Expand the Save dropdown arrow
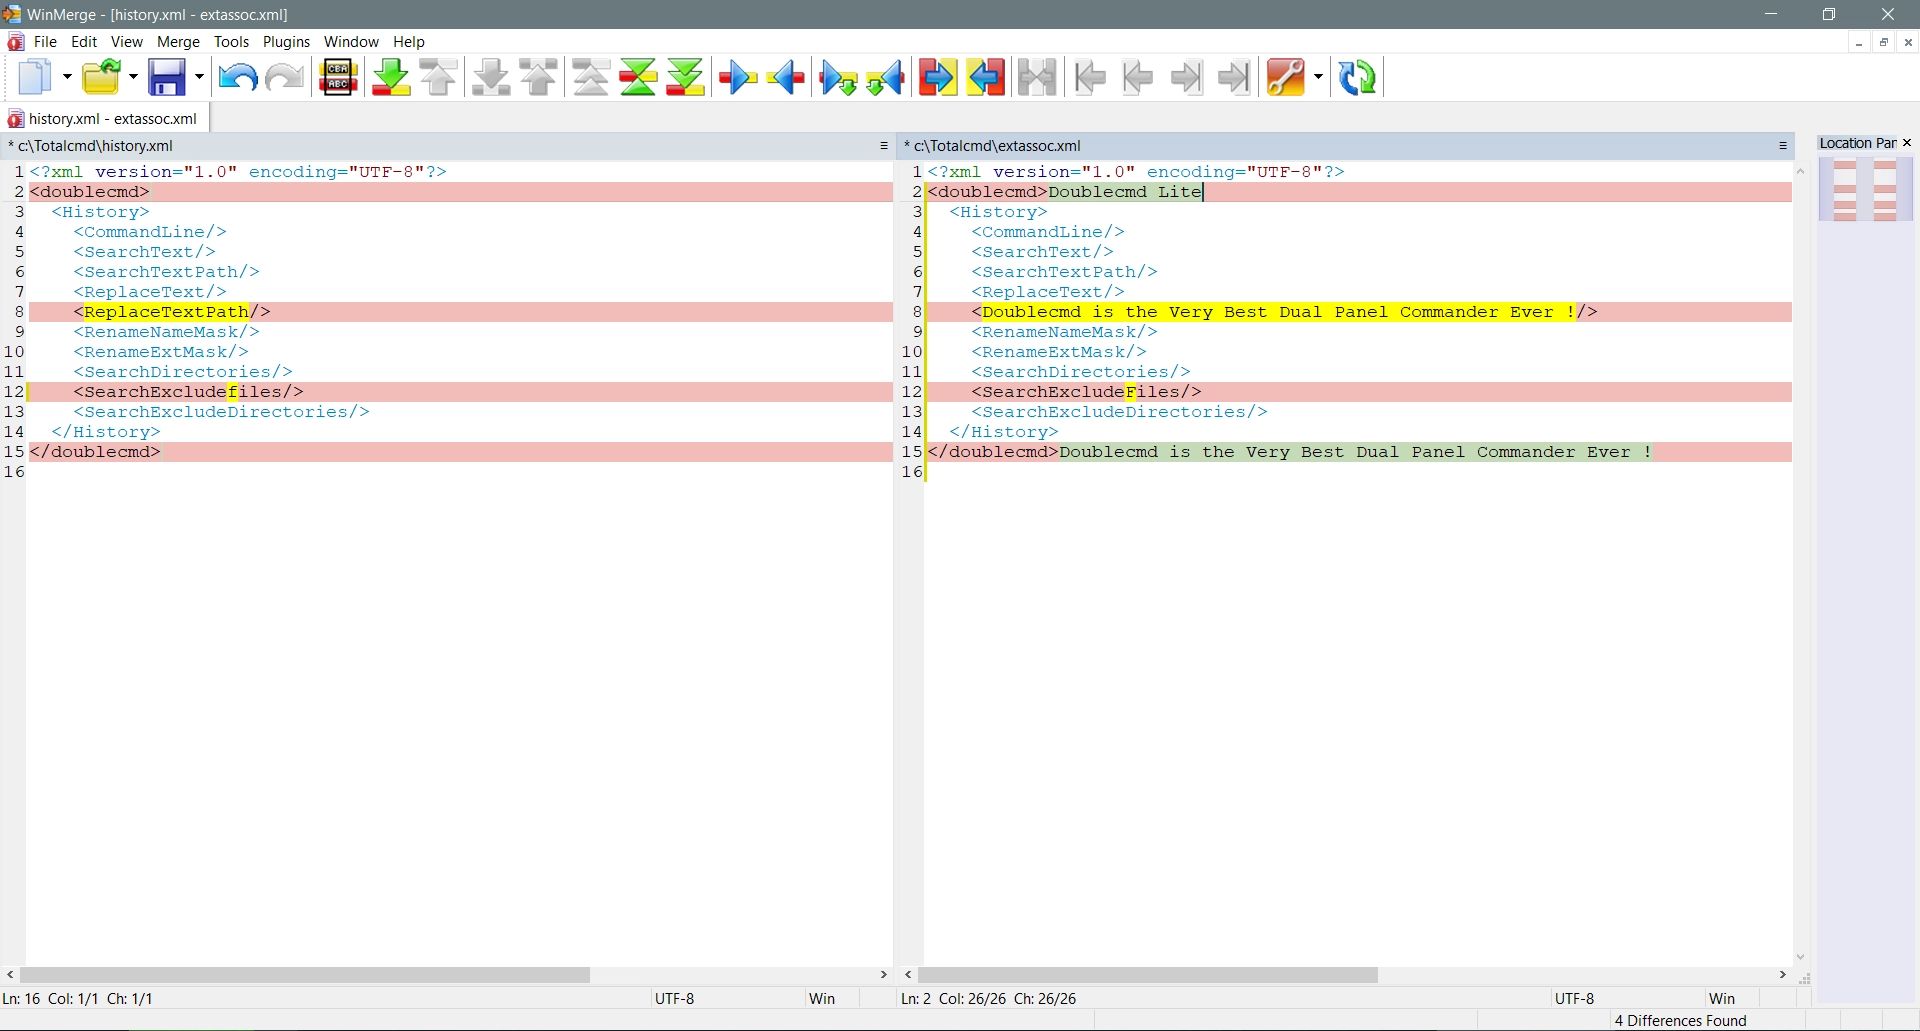This screenshot has height=1031, width=1920. [199, 77]
